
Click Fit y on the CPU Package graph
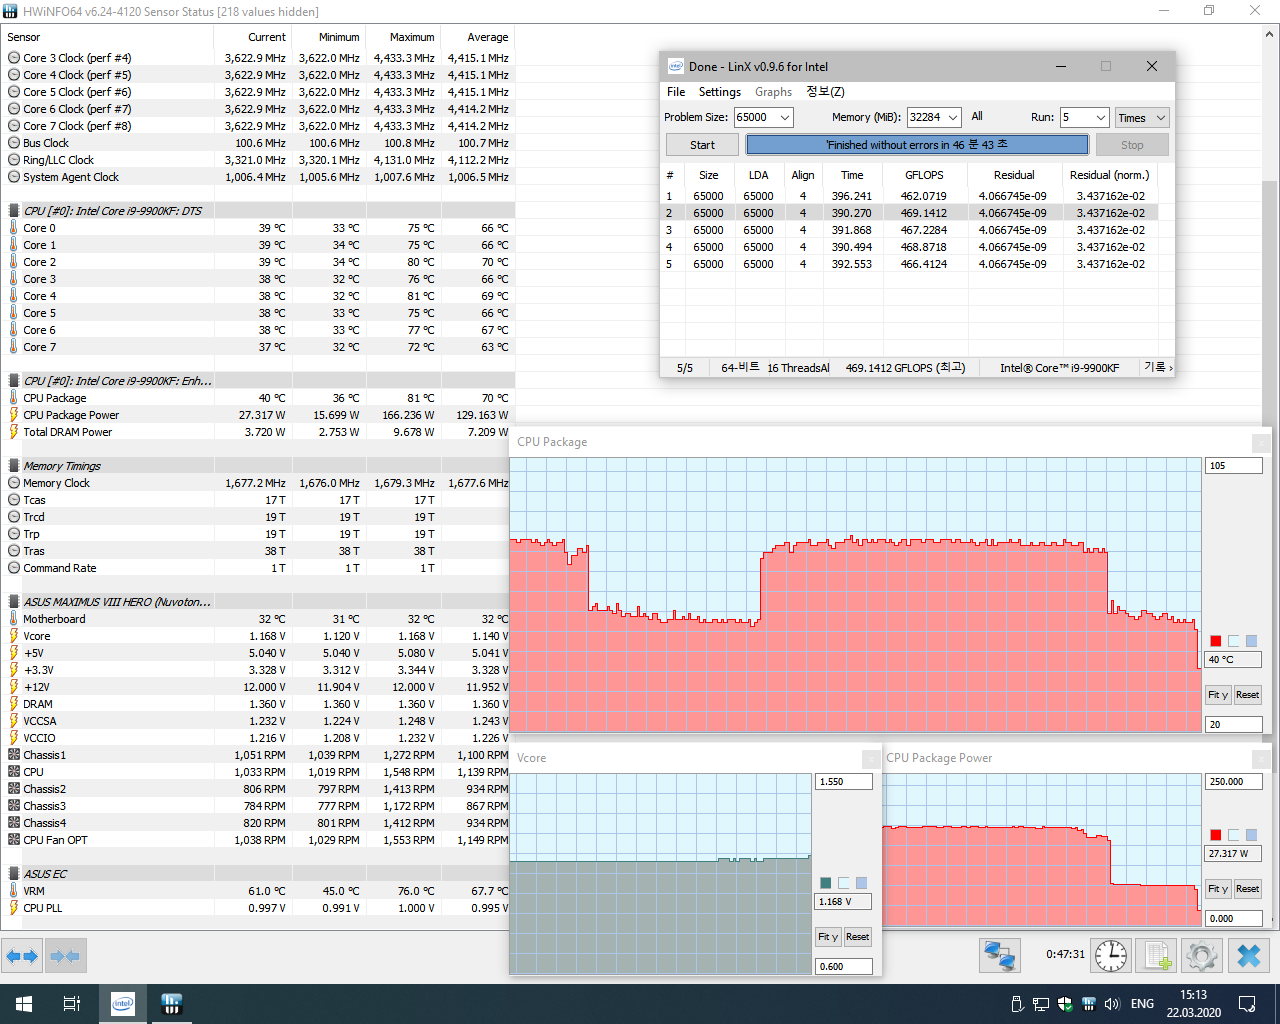pyautogui.click(x=1218, y=695)
